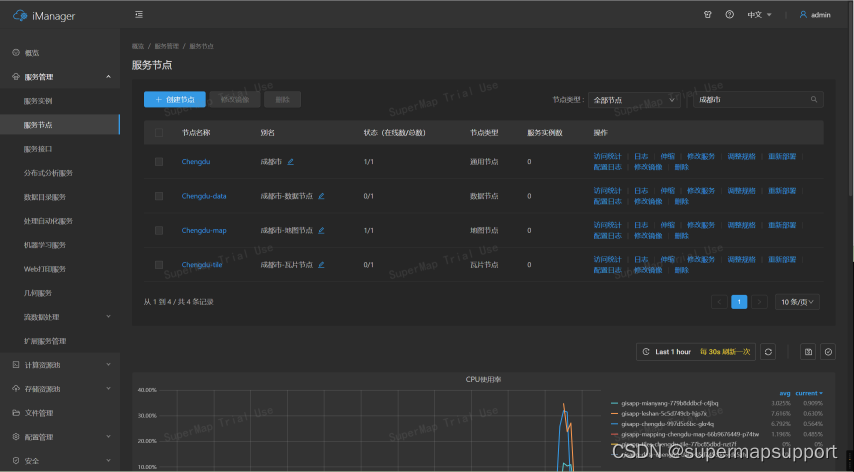The height and width of the screenshot is (472, 854).
Task: Open the 中文 language dropdown
Action: [759, 15]
